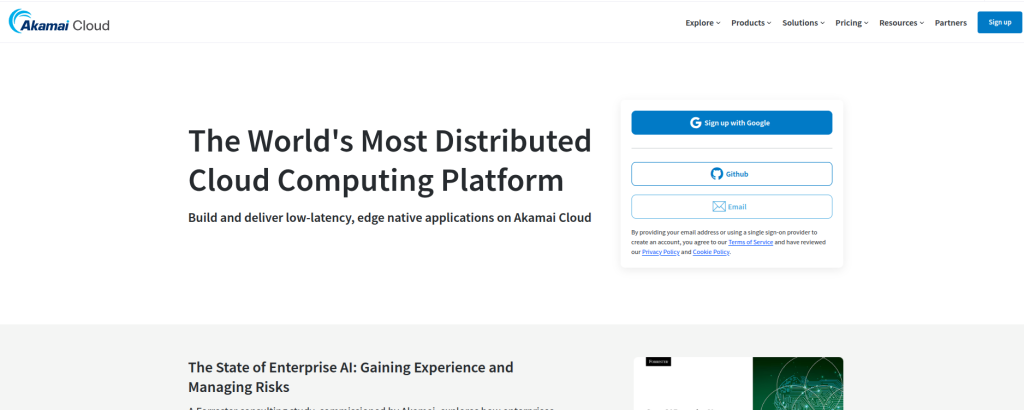1024x410 pixels.
Task: Click the Forrester badge on the report image
Action: click(x=658, y=362)
